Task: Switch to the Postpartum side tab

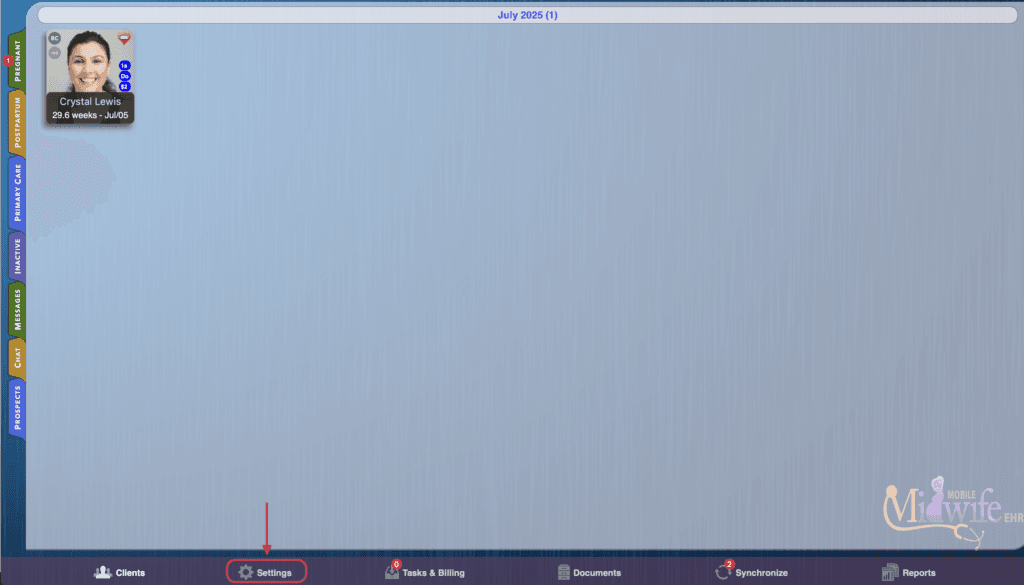Action: coord(17,123)
